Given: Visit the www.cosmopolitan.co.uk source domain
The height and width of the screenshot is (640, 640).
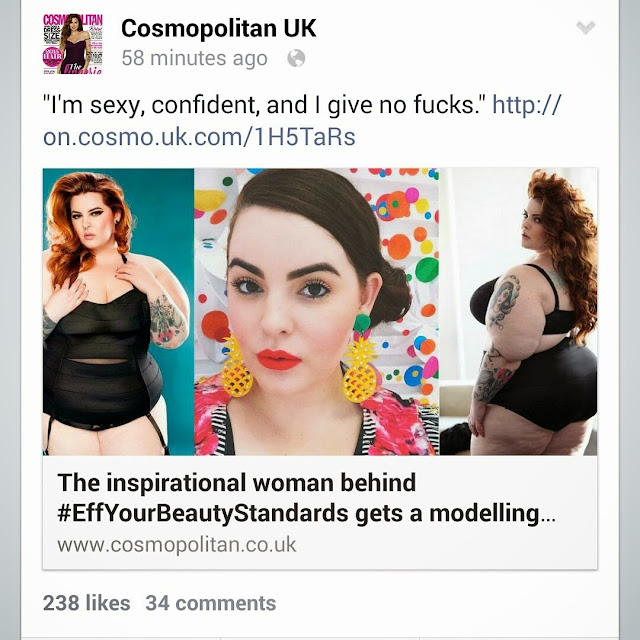Looking at the screenshot, I should point(176,544).
